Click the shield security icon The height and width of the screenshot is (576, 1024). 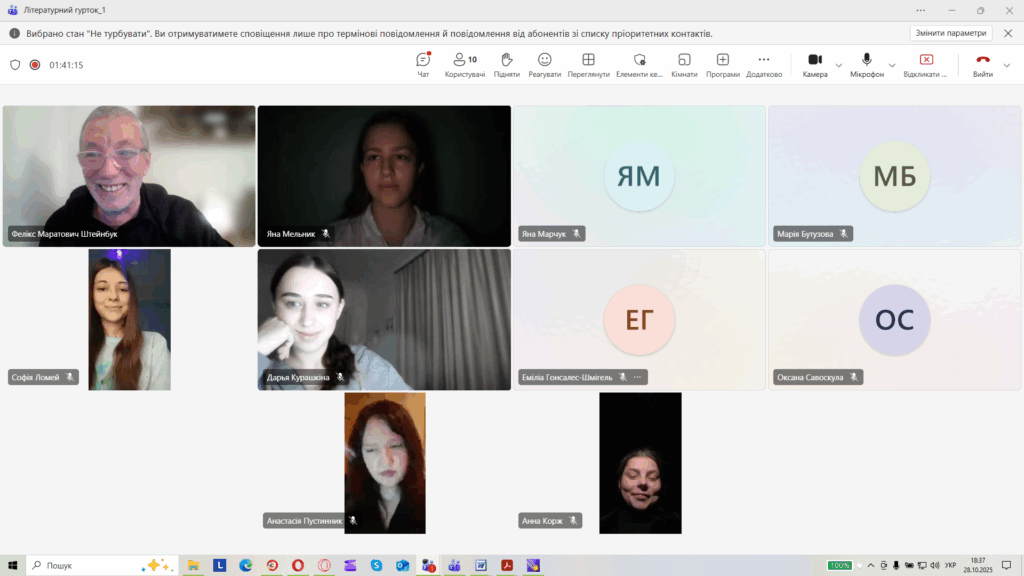point(15,65)
